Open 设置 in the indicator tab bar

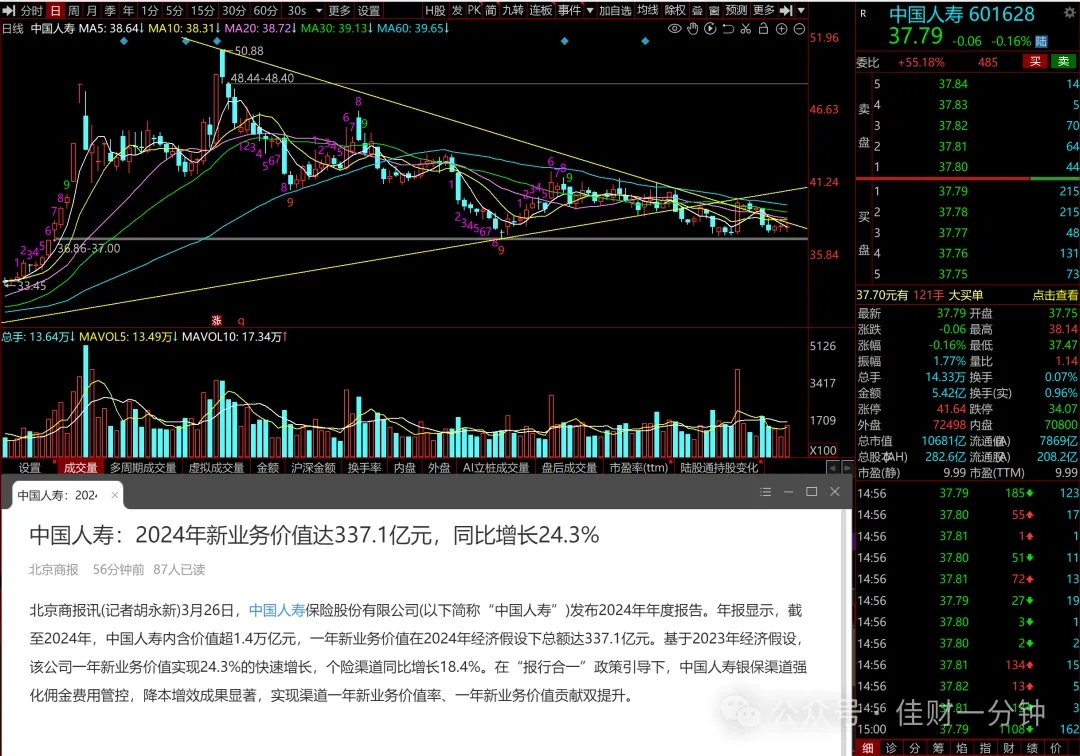pos(30,468)
